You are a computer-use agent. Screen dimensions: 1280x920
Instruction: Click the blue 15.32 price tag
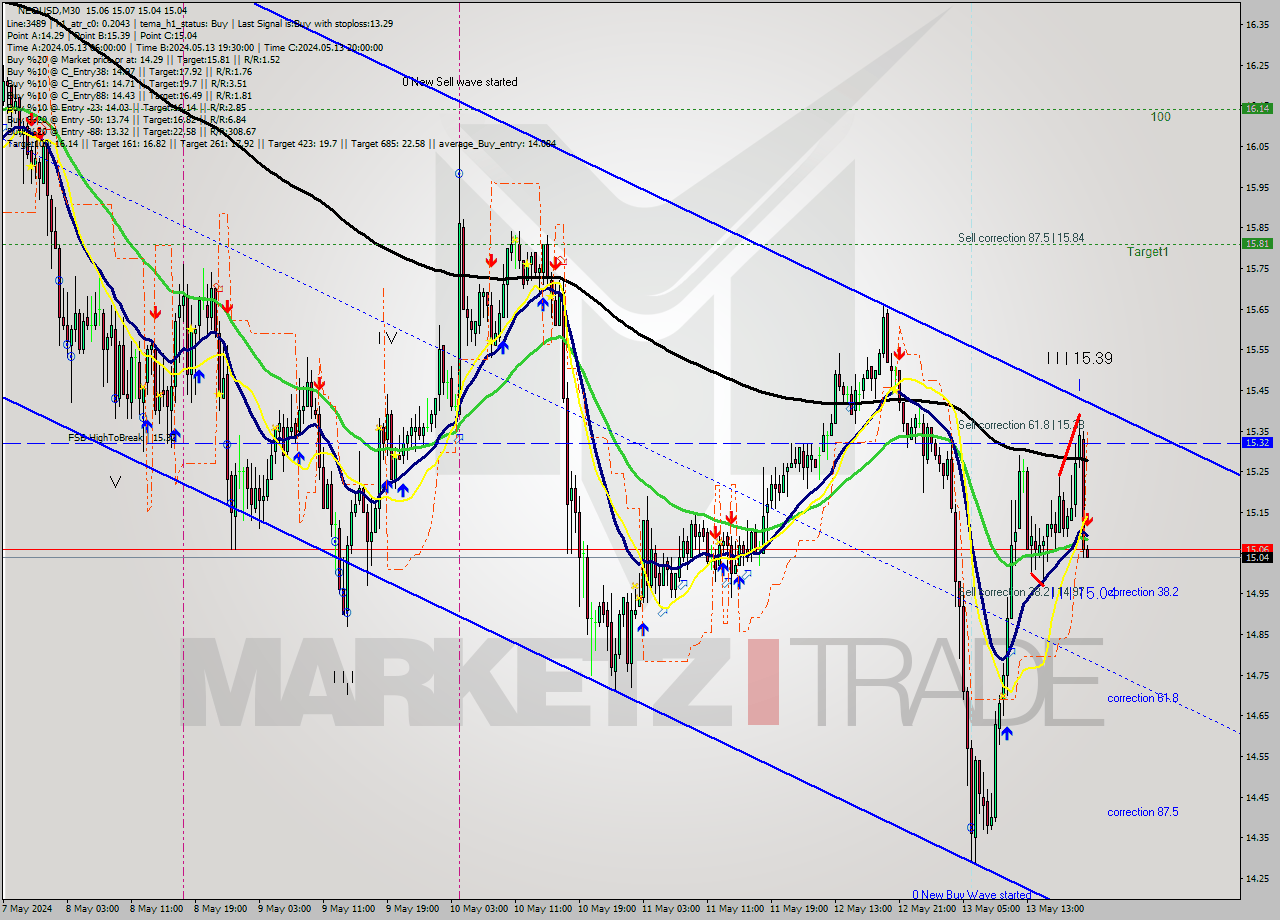1256,442
